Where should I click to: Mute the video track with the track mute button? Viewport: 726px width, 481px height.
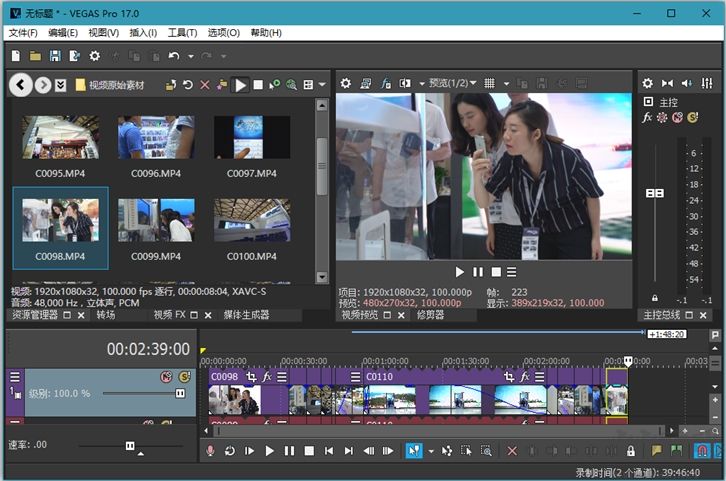tap(167, 377)
